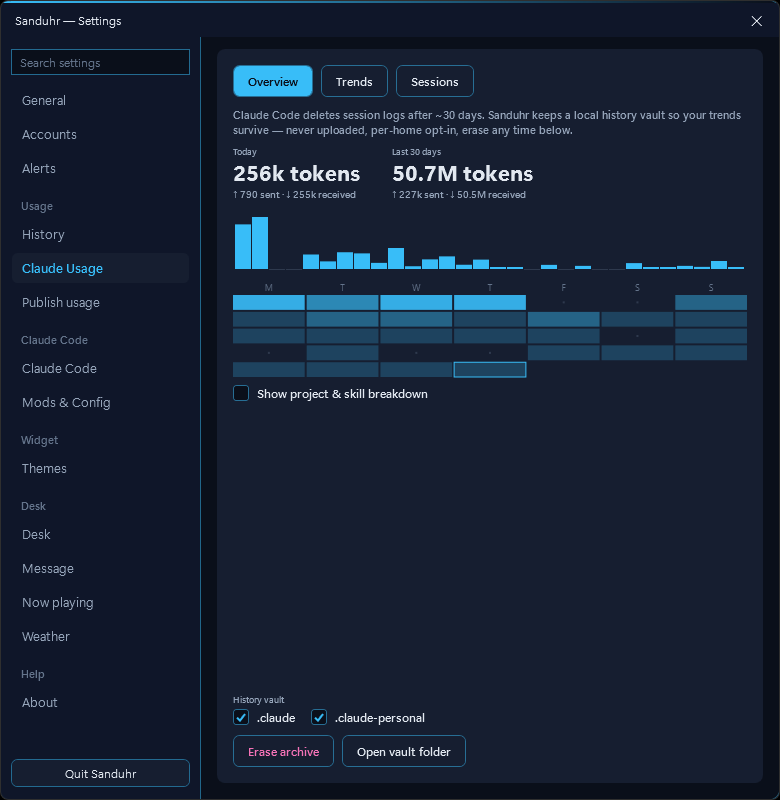Click the tallest bar in usage chart
This screenshot has width=780, height=800.
(260, 243)
